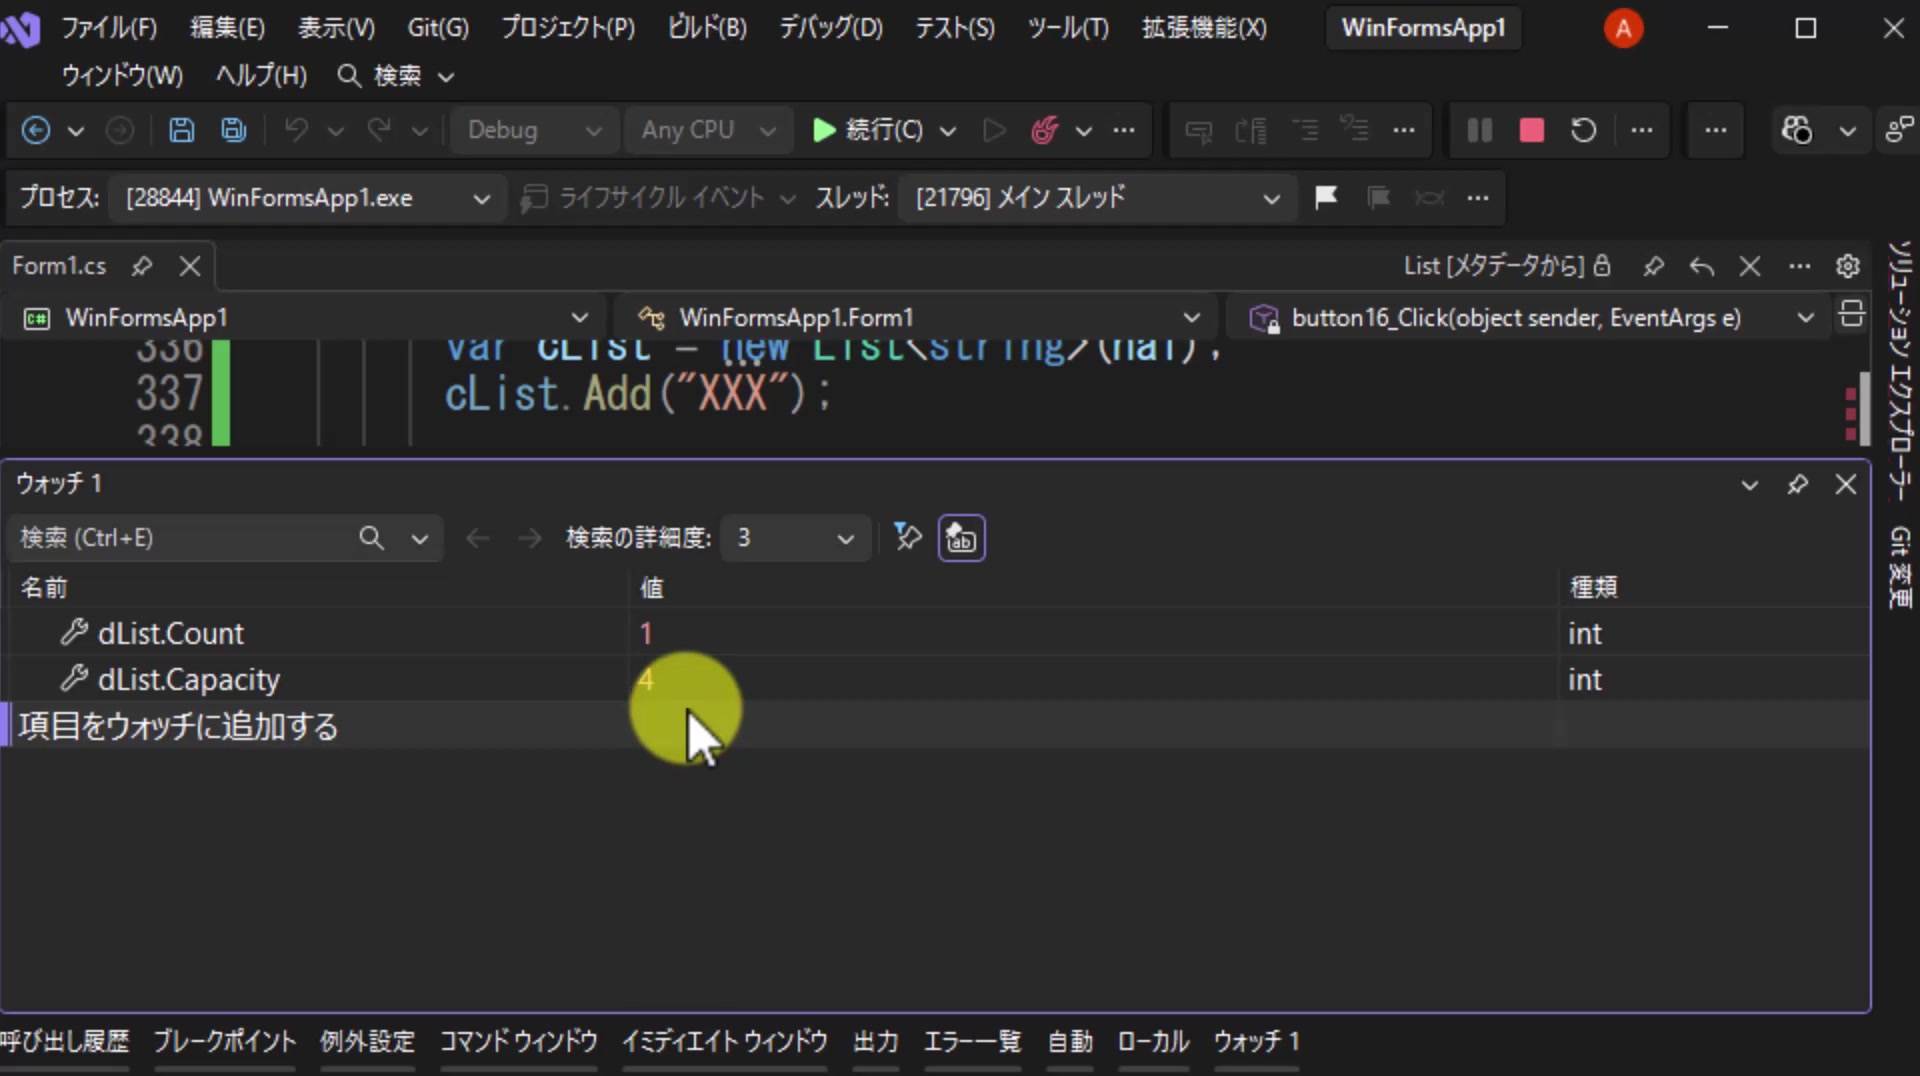This screenshot has height=1076, width=1920.
Task: Open the Git 変更 side tab
Action: (1900, 567)
